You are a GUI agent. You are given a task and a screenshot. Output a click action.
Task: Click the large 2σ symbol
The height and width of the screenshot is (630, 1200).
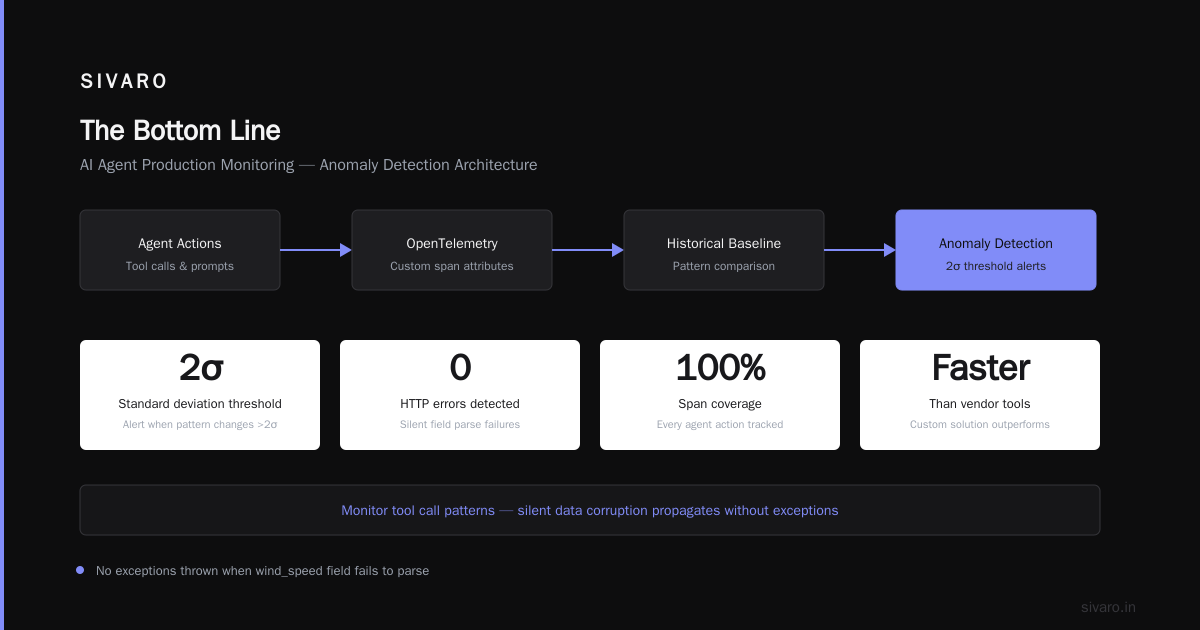pos(201,368)
